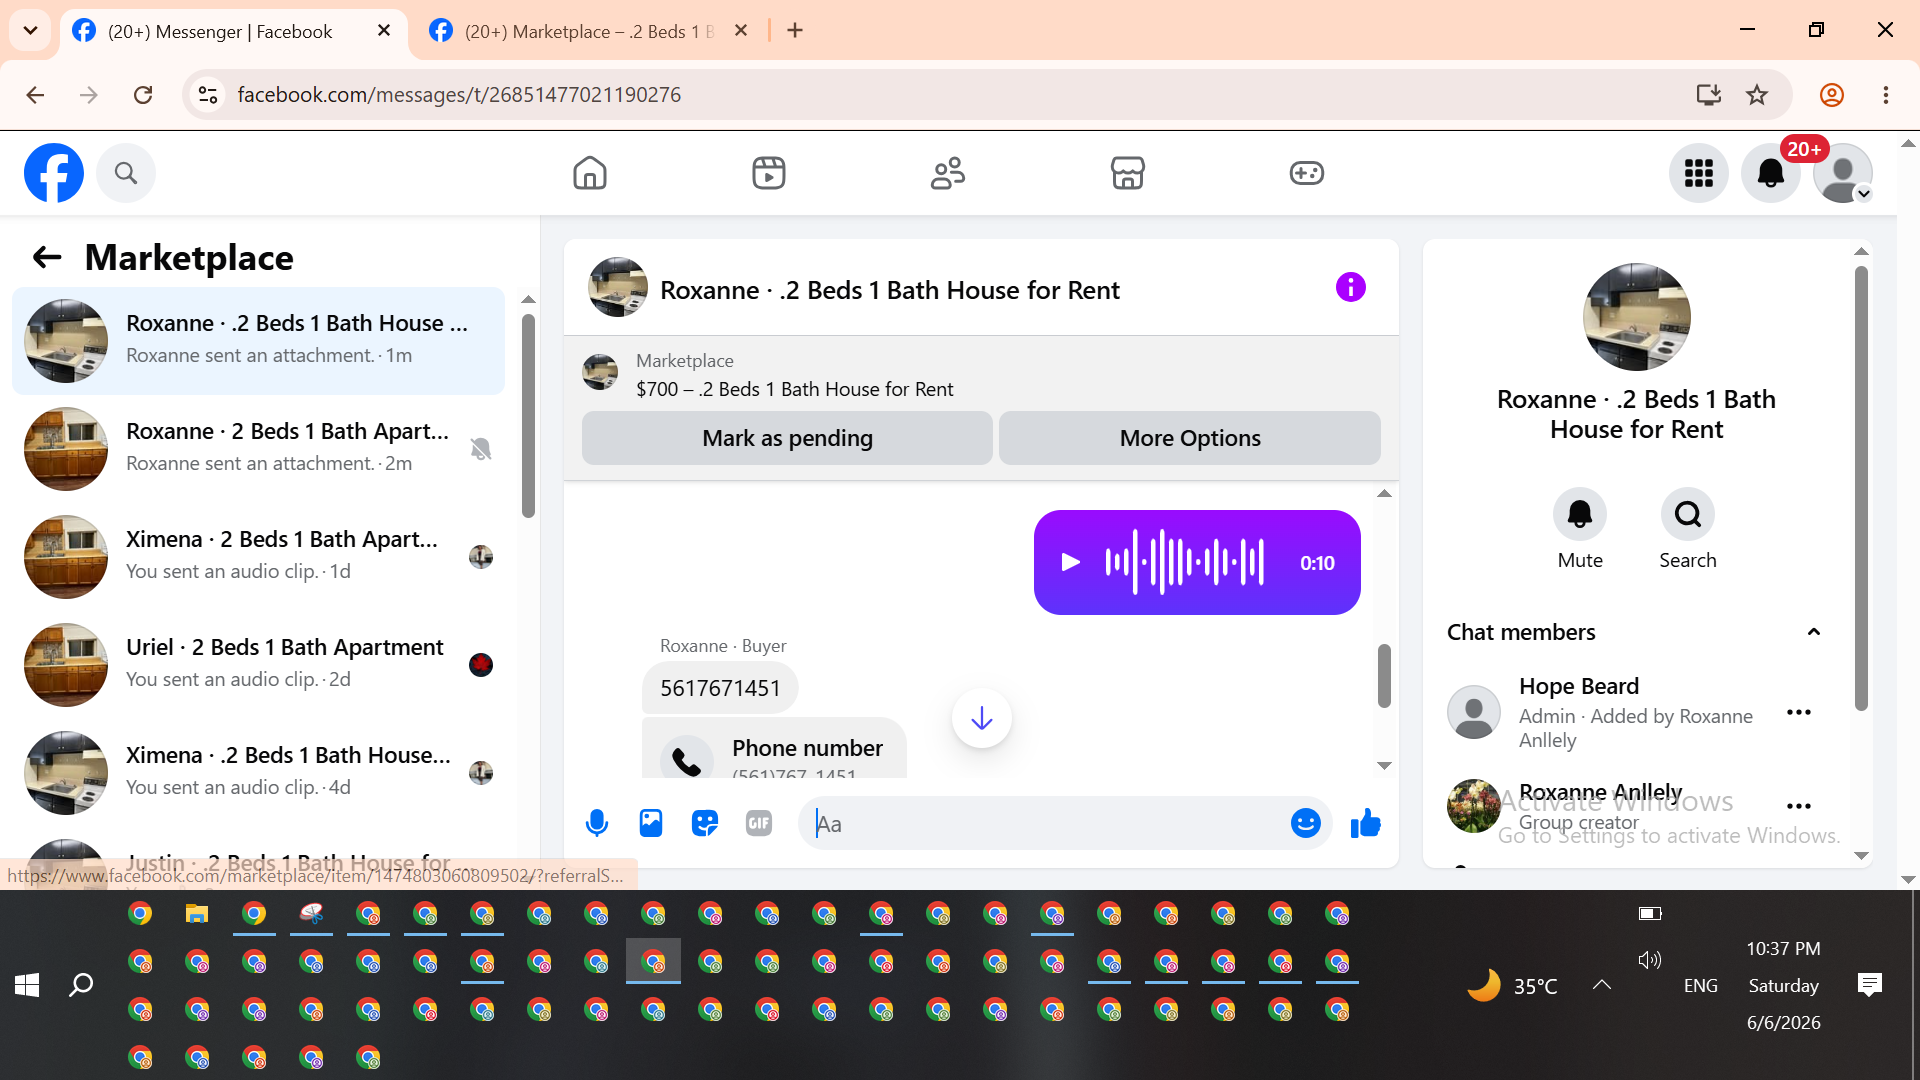View site information in address bar

click(208, 95)
